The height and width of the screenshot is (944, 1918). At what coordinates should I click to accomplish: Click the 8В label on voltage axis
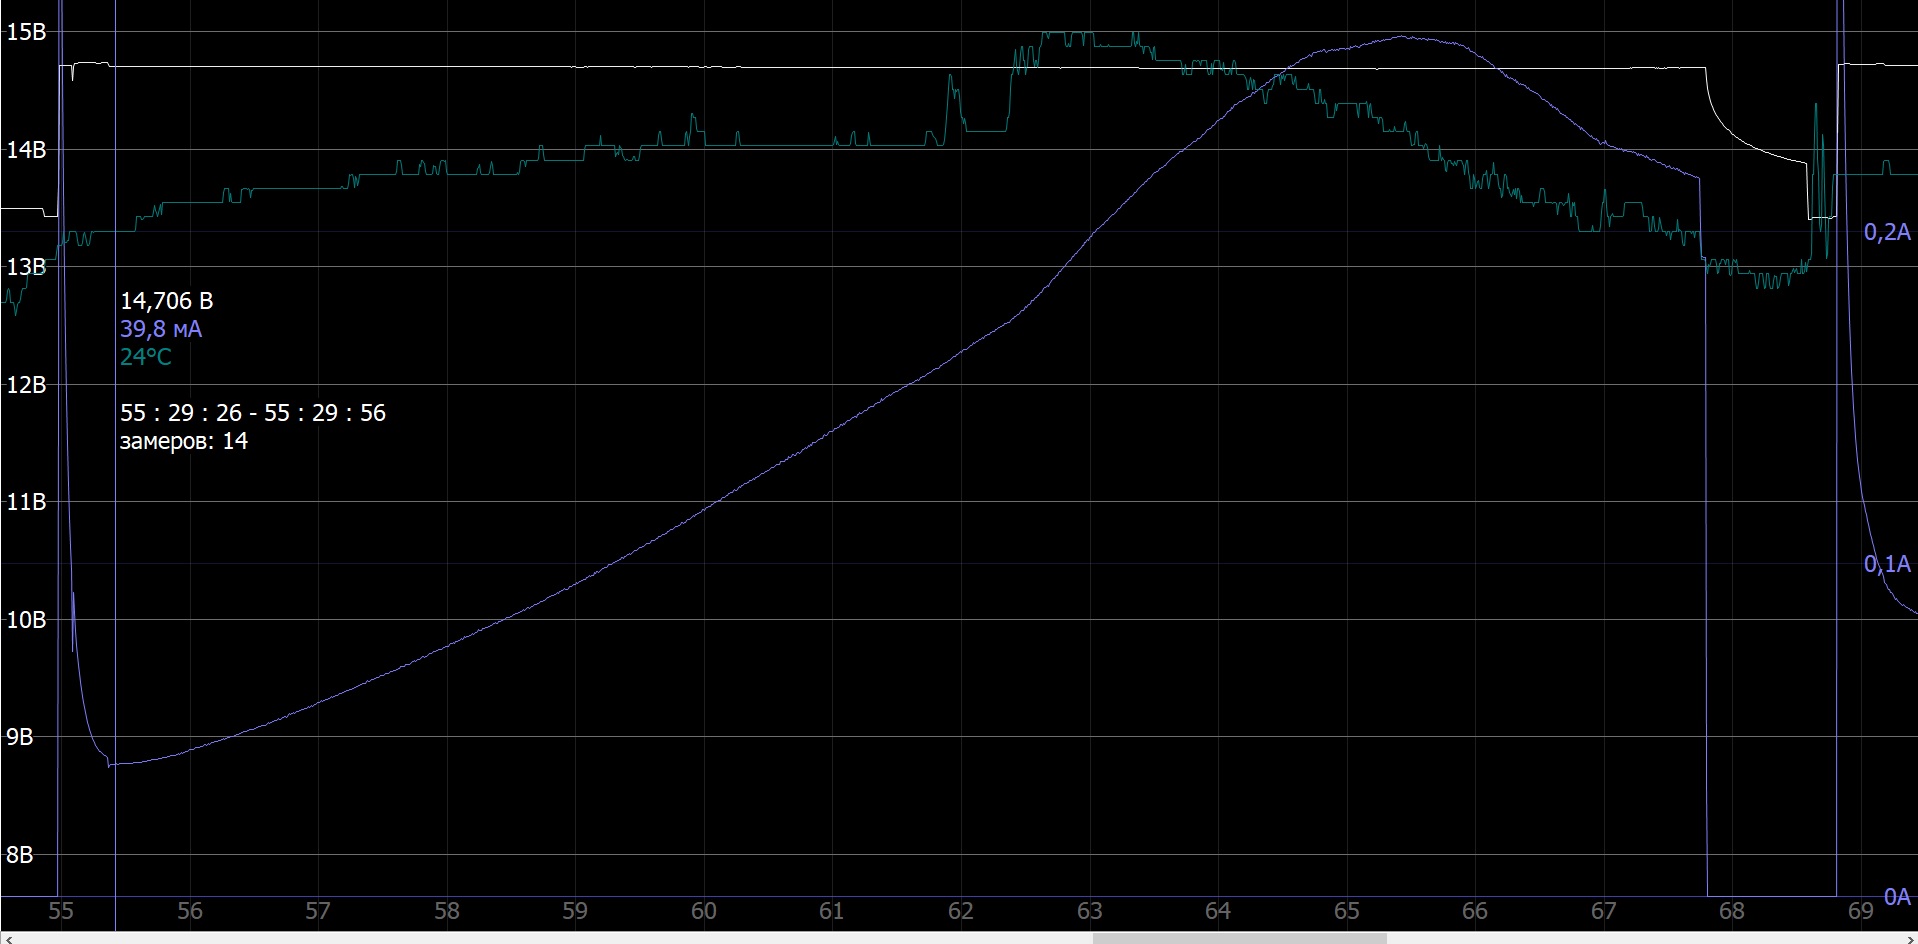coord(20,855)
